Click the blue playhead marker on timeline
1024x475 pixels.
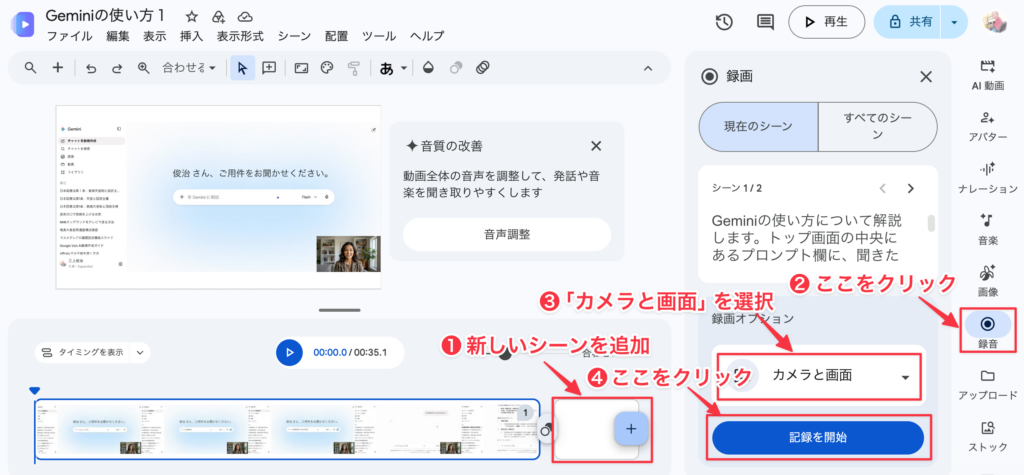point(35,391)
